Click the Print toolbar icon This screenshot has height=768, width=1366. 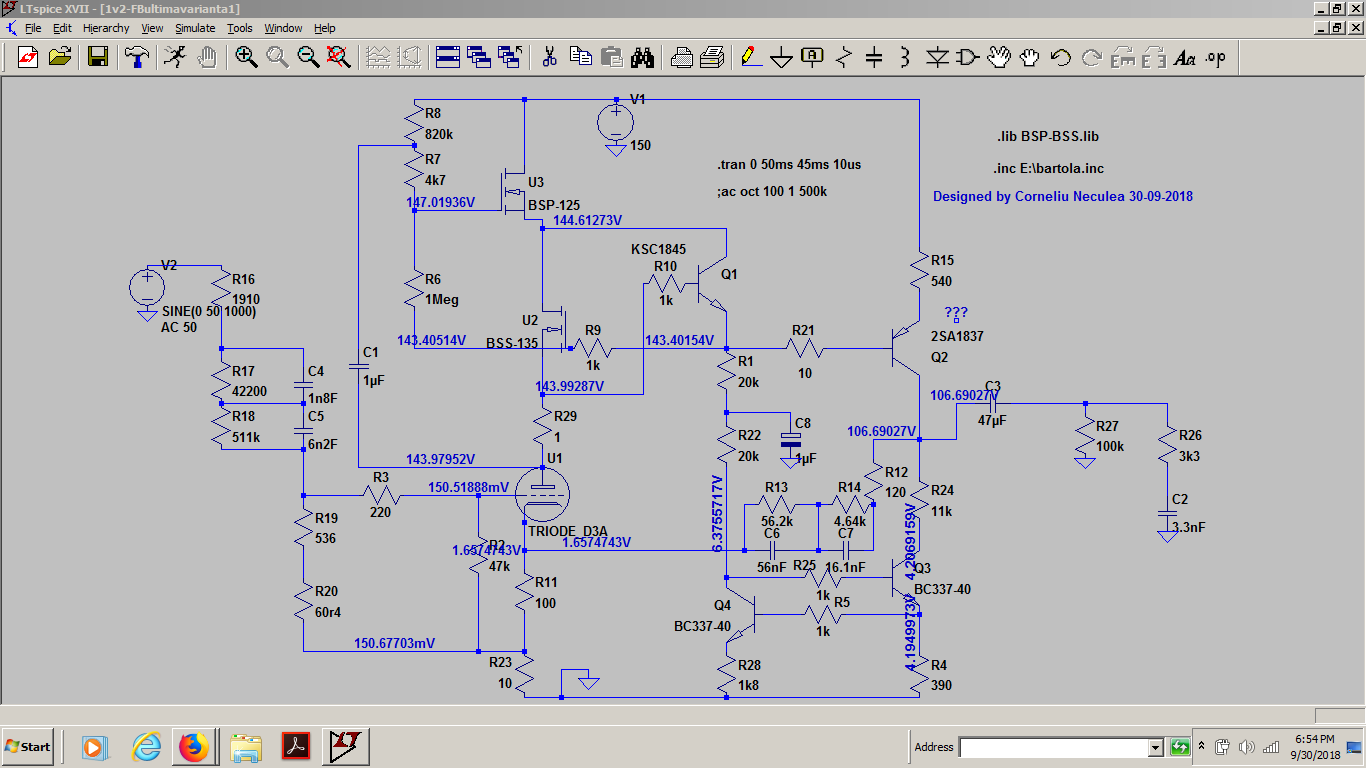681,57
